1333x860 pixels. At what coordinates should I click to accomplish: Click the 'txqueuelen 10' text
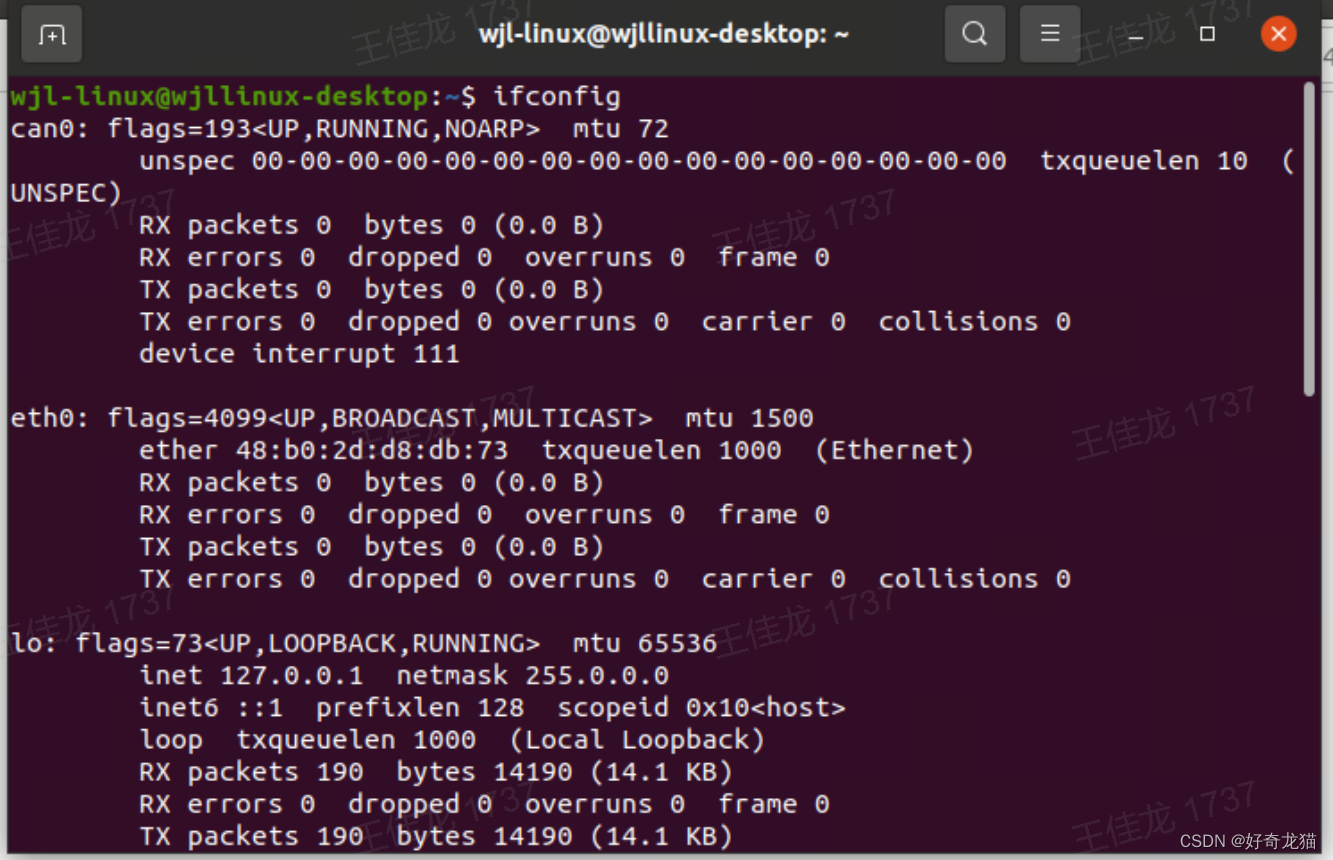click(1144, 161)
